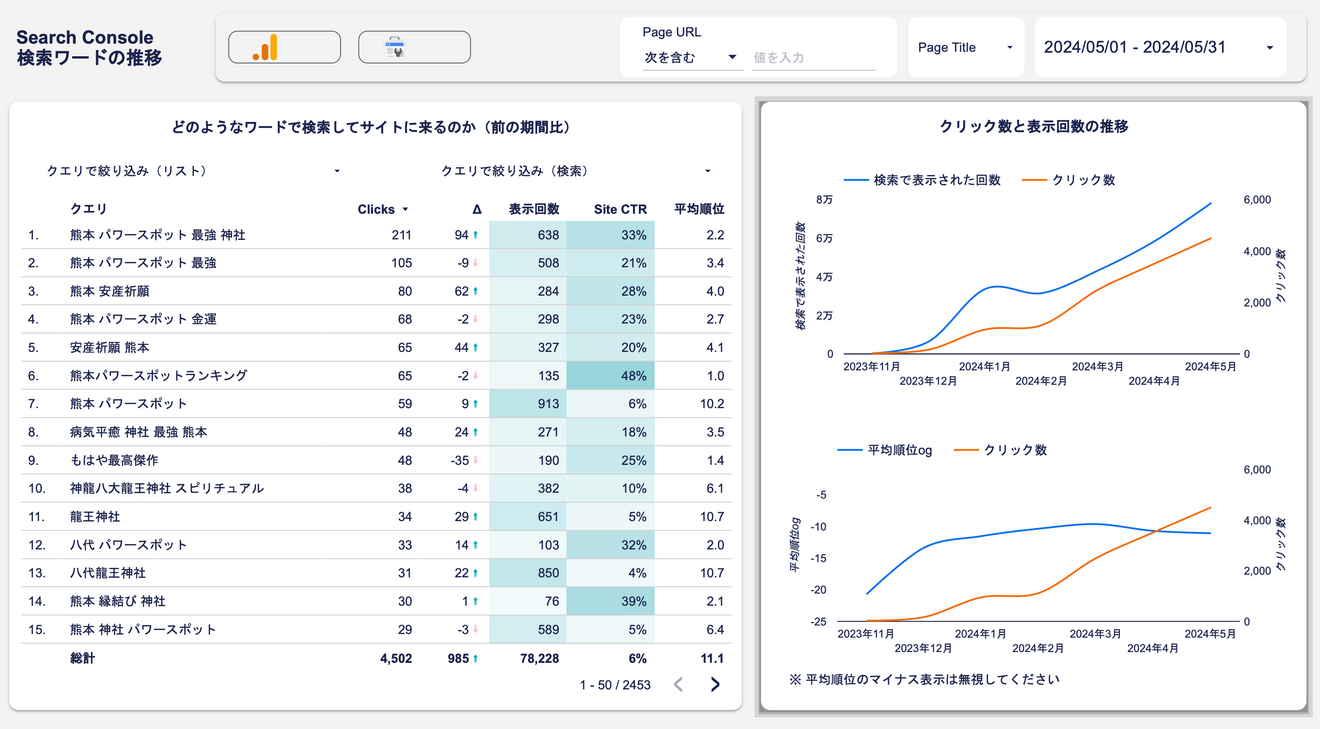Go to previous page of query table
Viewport: 1320px width, 729px height.
click(x=679, y=685)
